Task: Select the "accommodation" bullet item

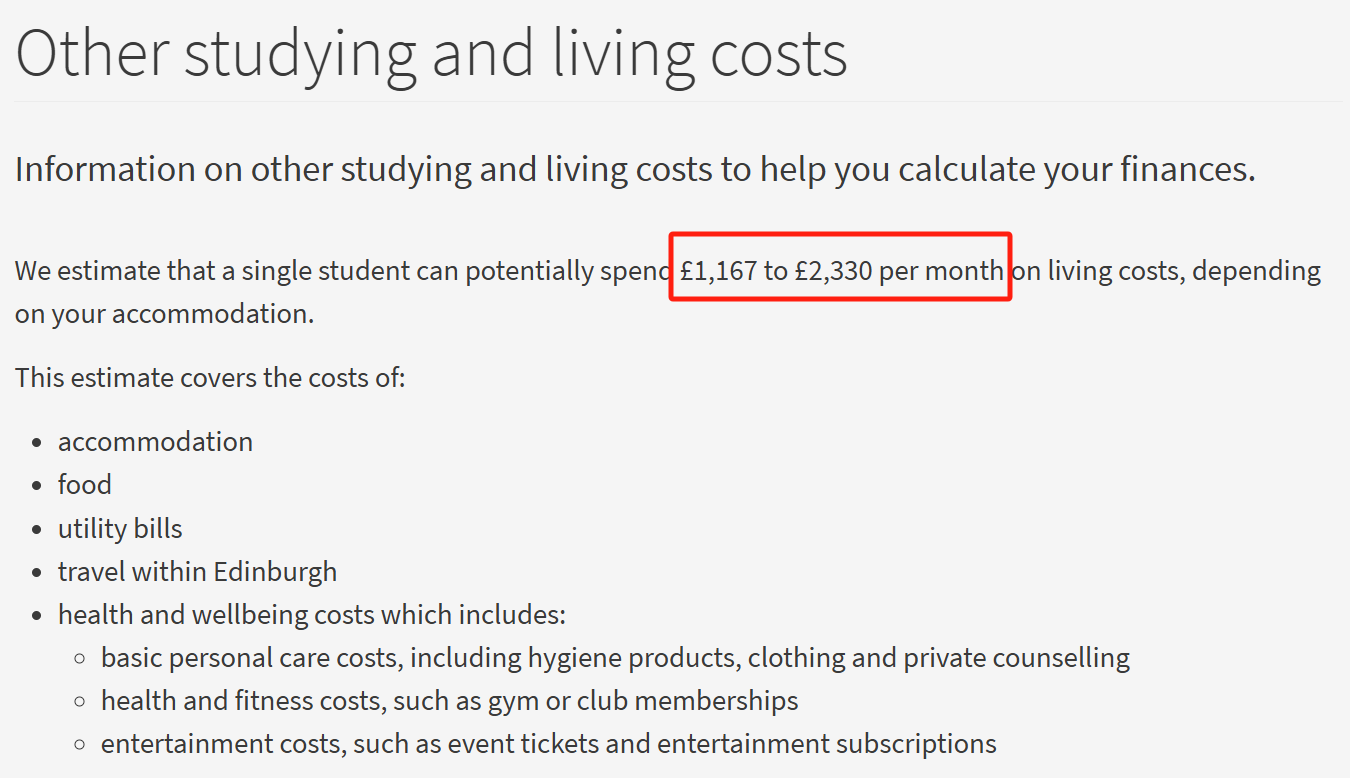Action: (155, 442)
